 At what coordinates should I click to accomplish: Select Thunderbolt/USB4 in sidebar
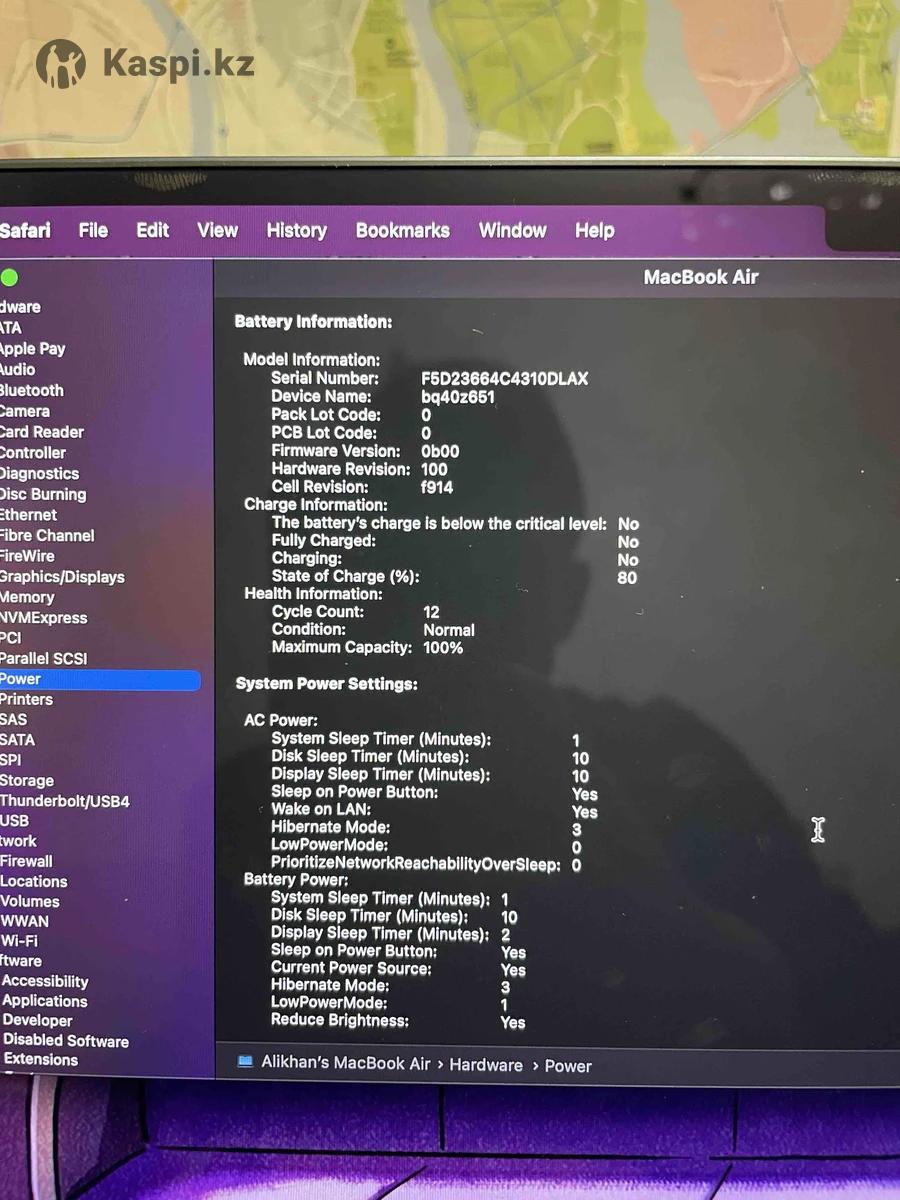coord(64,801)
